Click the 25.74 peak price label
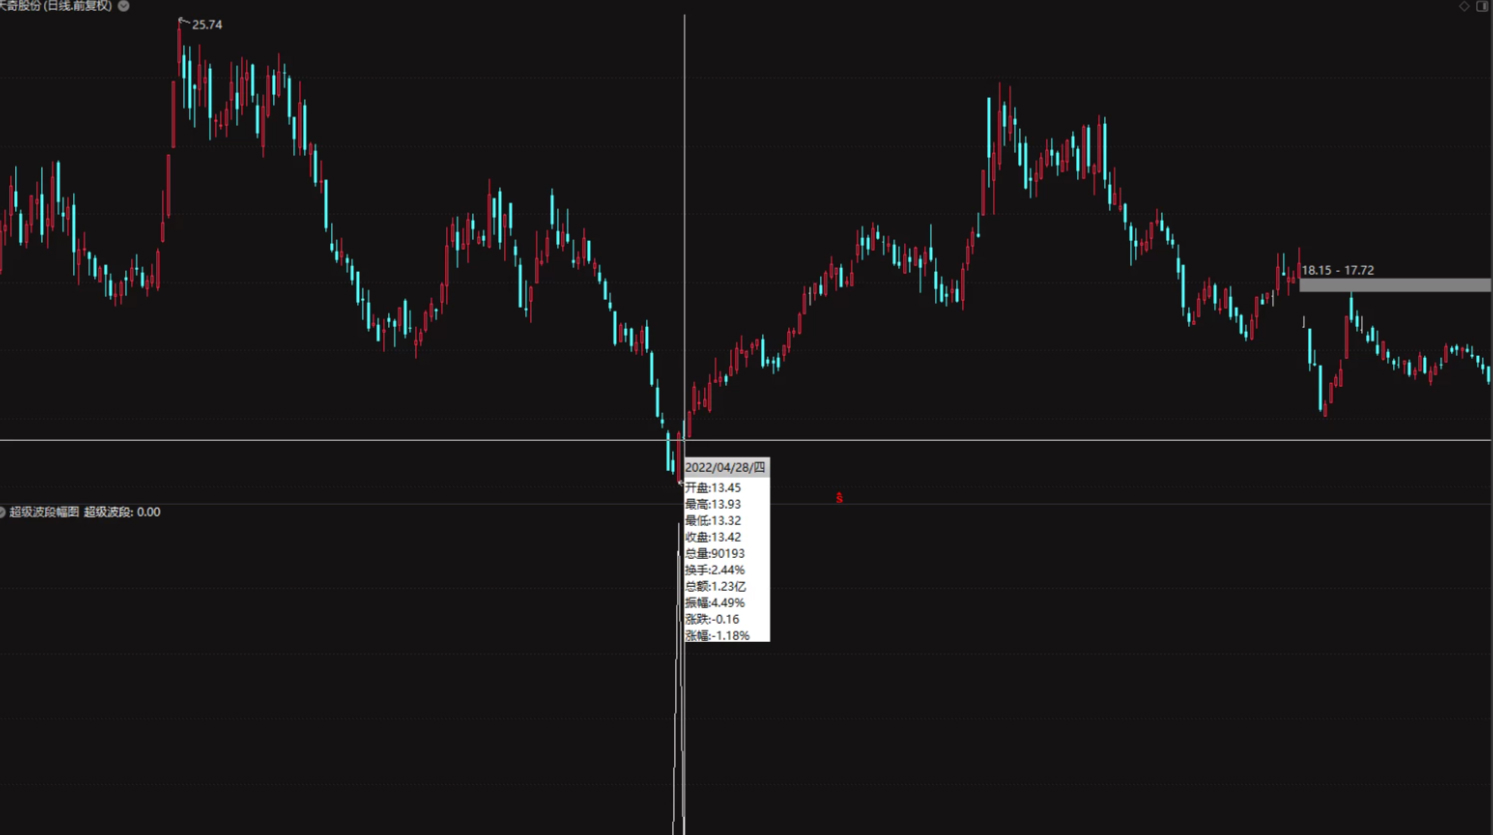The image size is (1493, 835). (x=207, y=25)
